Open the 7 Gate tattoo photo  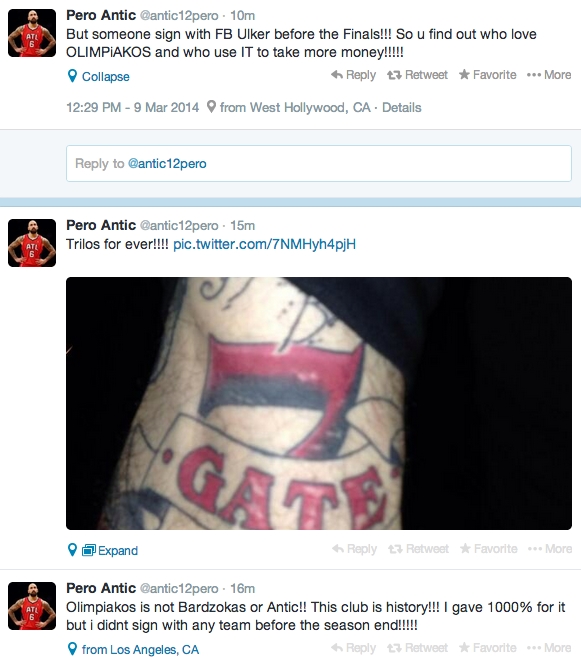coord(319,403)
